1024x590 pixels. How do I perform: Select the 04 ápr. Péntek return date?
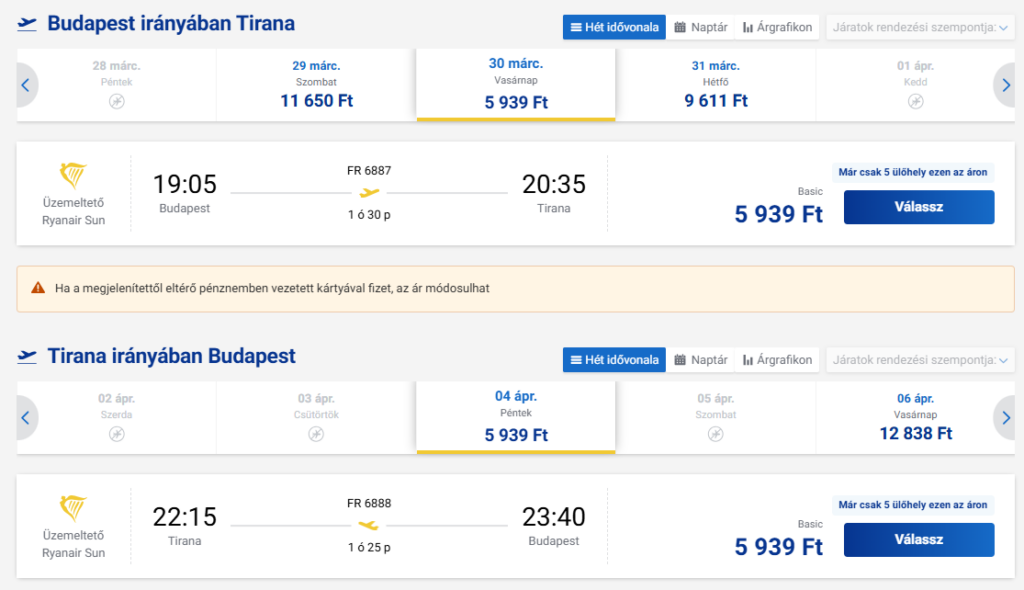tap(516, 417)
